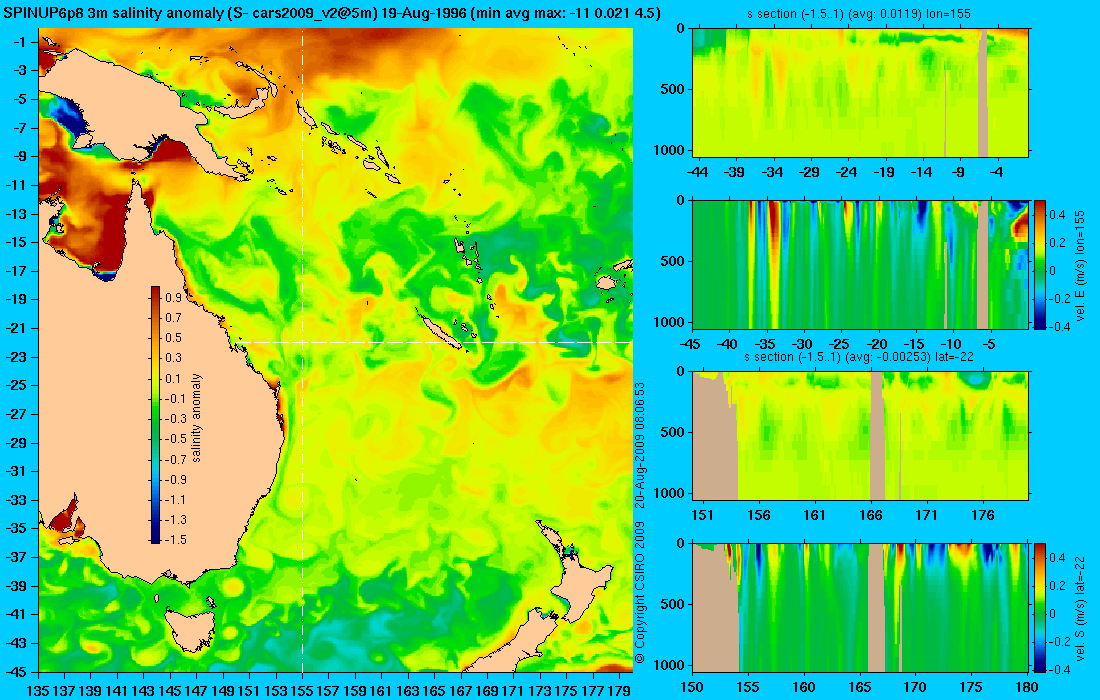Viewport: 1100px width, 700px height.
Task: Click latitude label -1 on the main map axis
Action: pos(20,42)
